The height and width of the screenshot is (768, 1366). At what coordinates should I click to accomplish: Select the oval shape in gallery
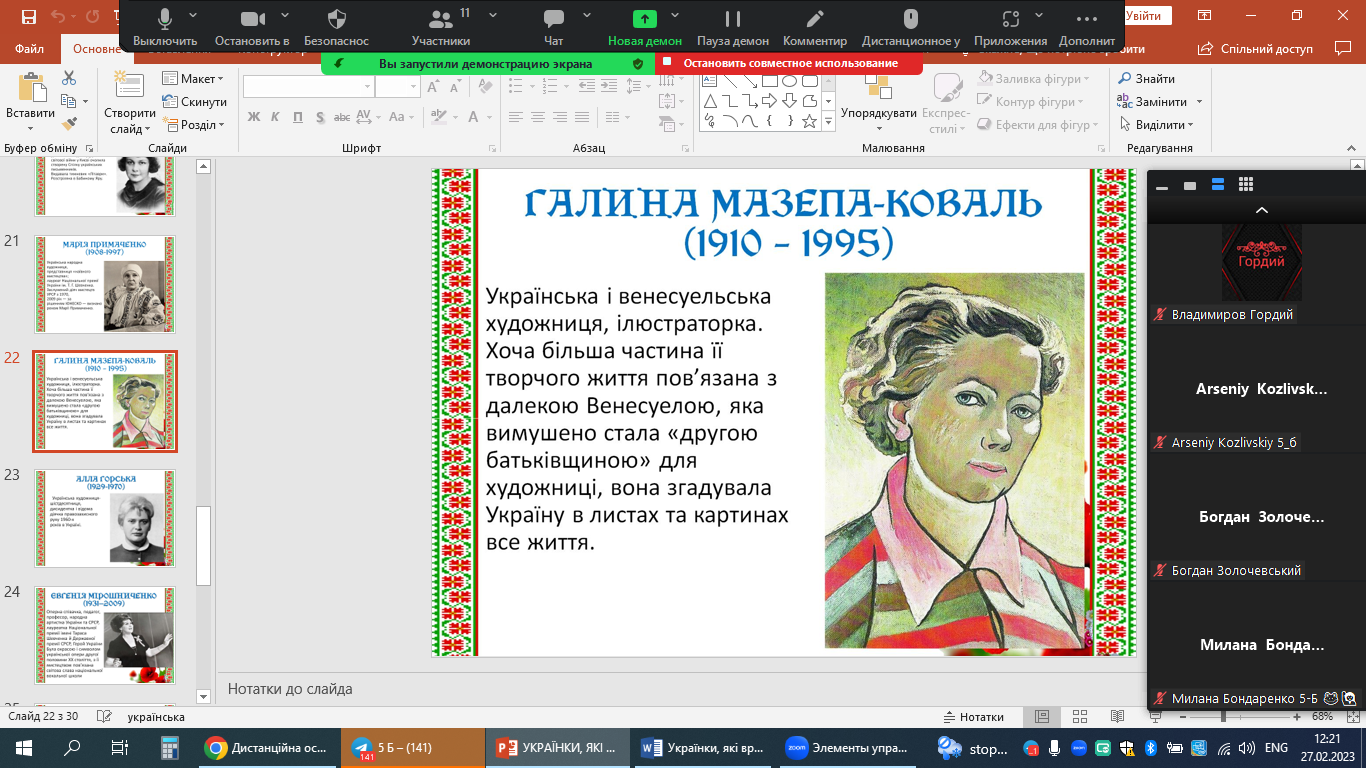point(789,80)
